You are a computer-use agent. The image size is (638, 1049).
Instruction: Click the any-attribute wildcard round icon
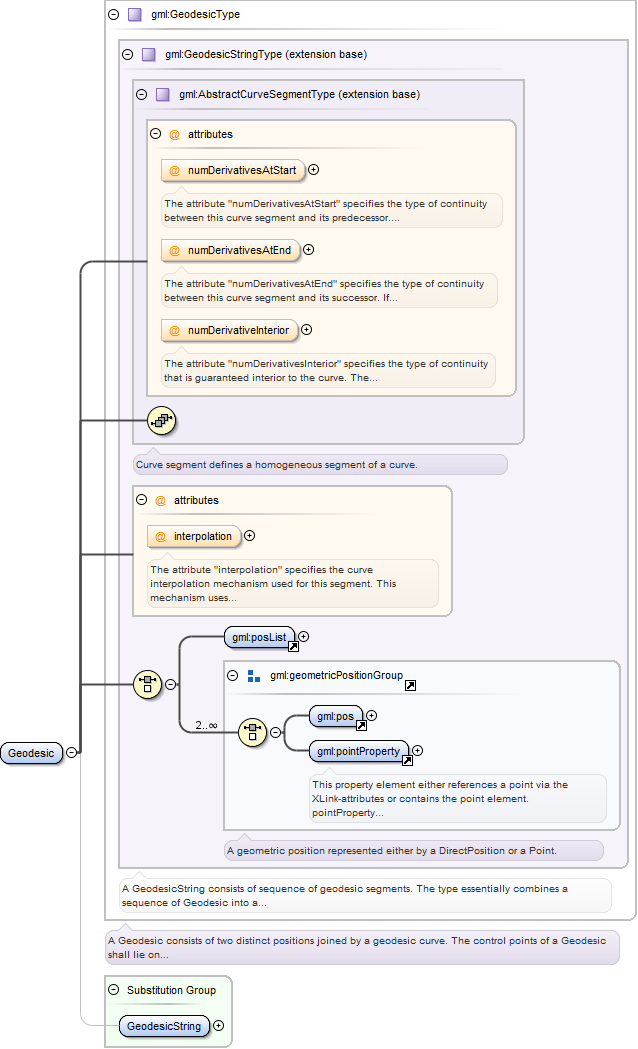pyautogui.click(x=161, y=421)
